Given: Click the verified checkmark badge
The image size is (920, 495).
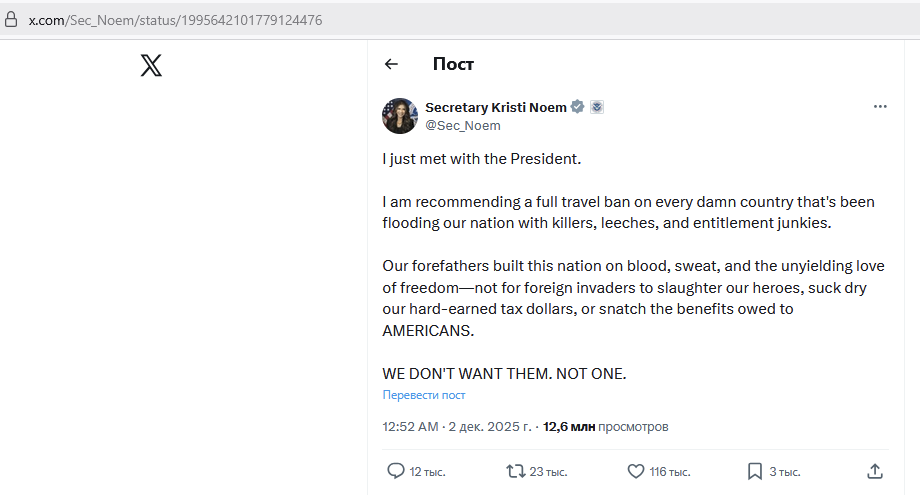Looking at the screenshot, I should (577, 107).
